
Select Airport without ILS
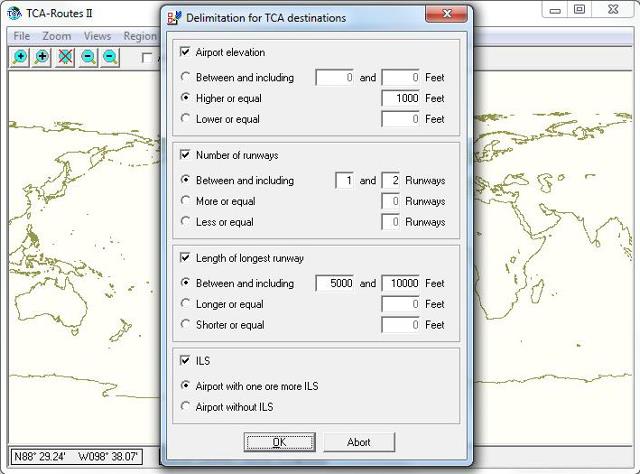pyautogui.click(x=185, y=406)
